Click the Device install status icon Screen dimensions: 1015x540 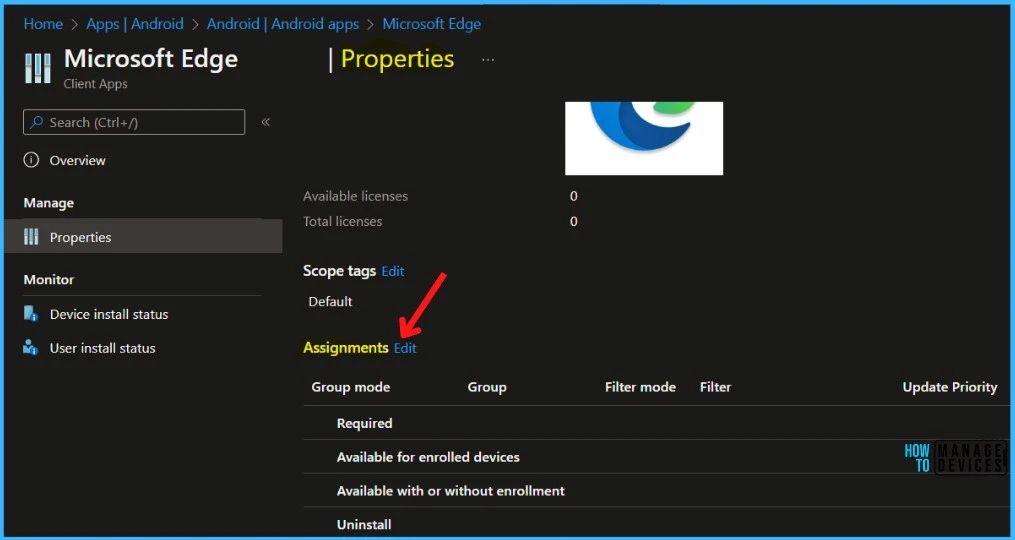[31, 314]
